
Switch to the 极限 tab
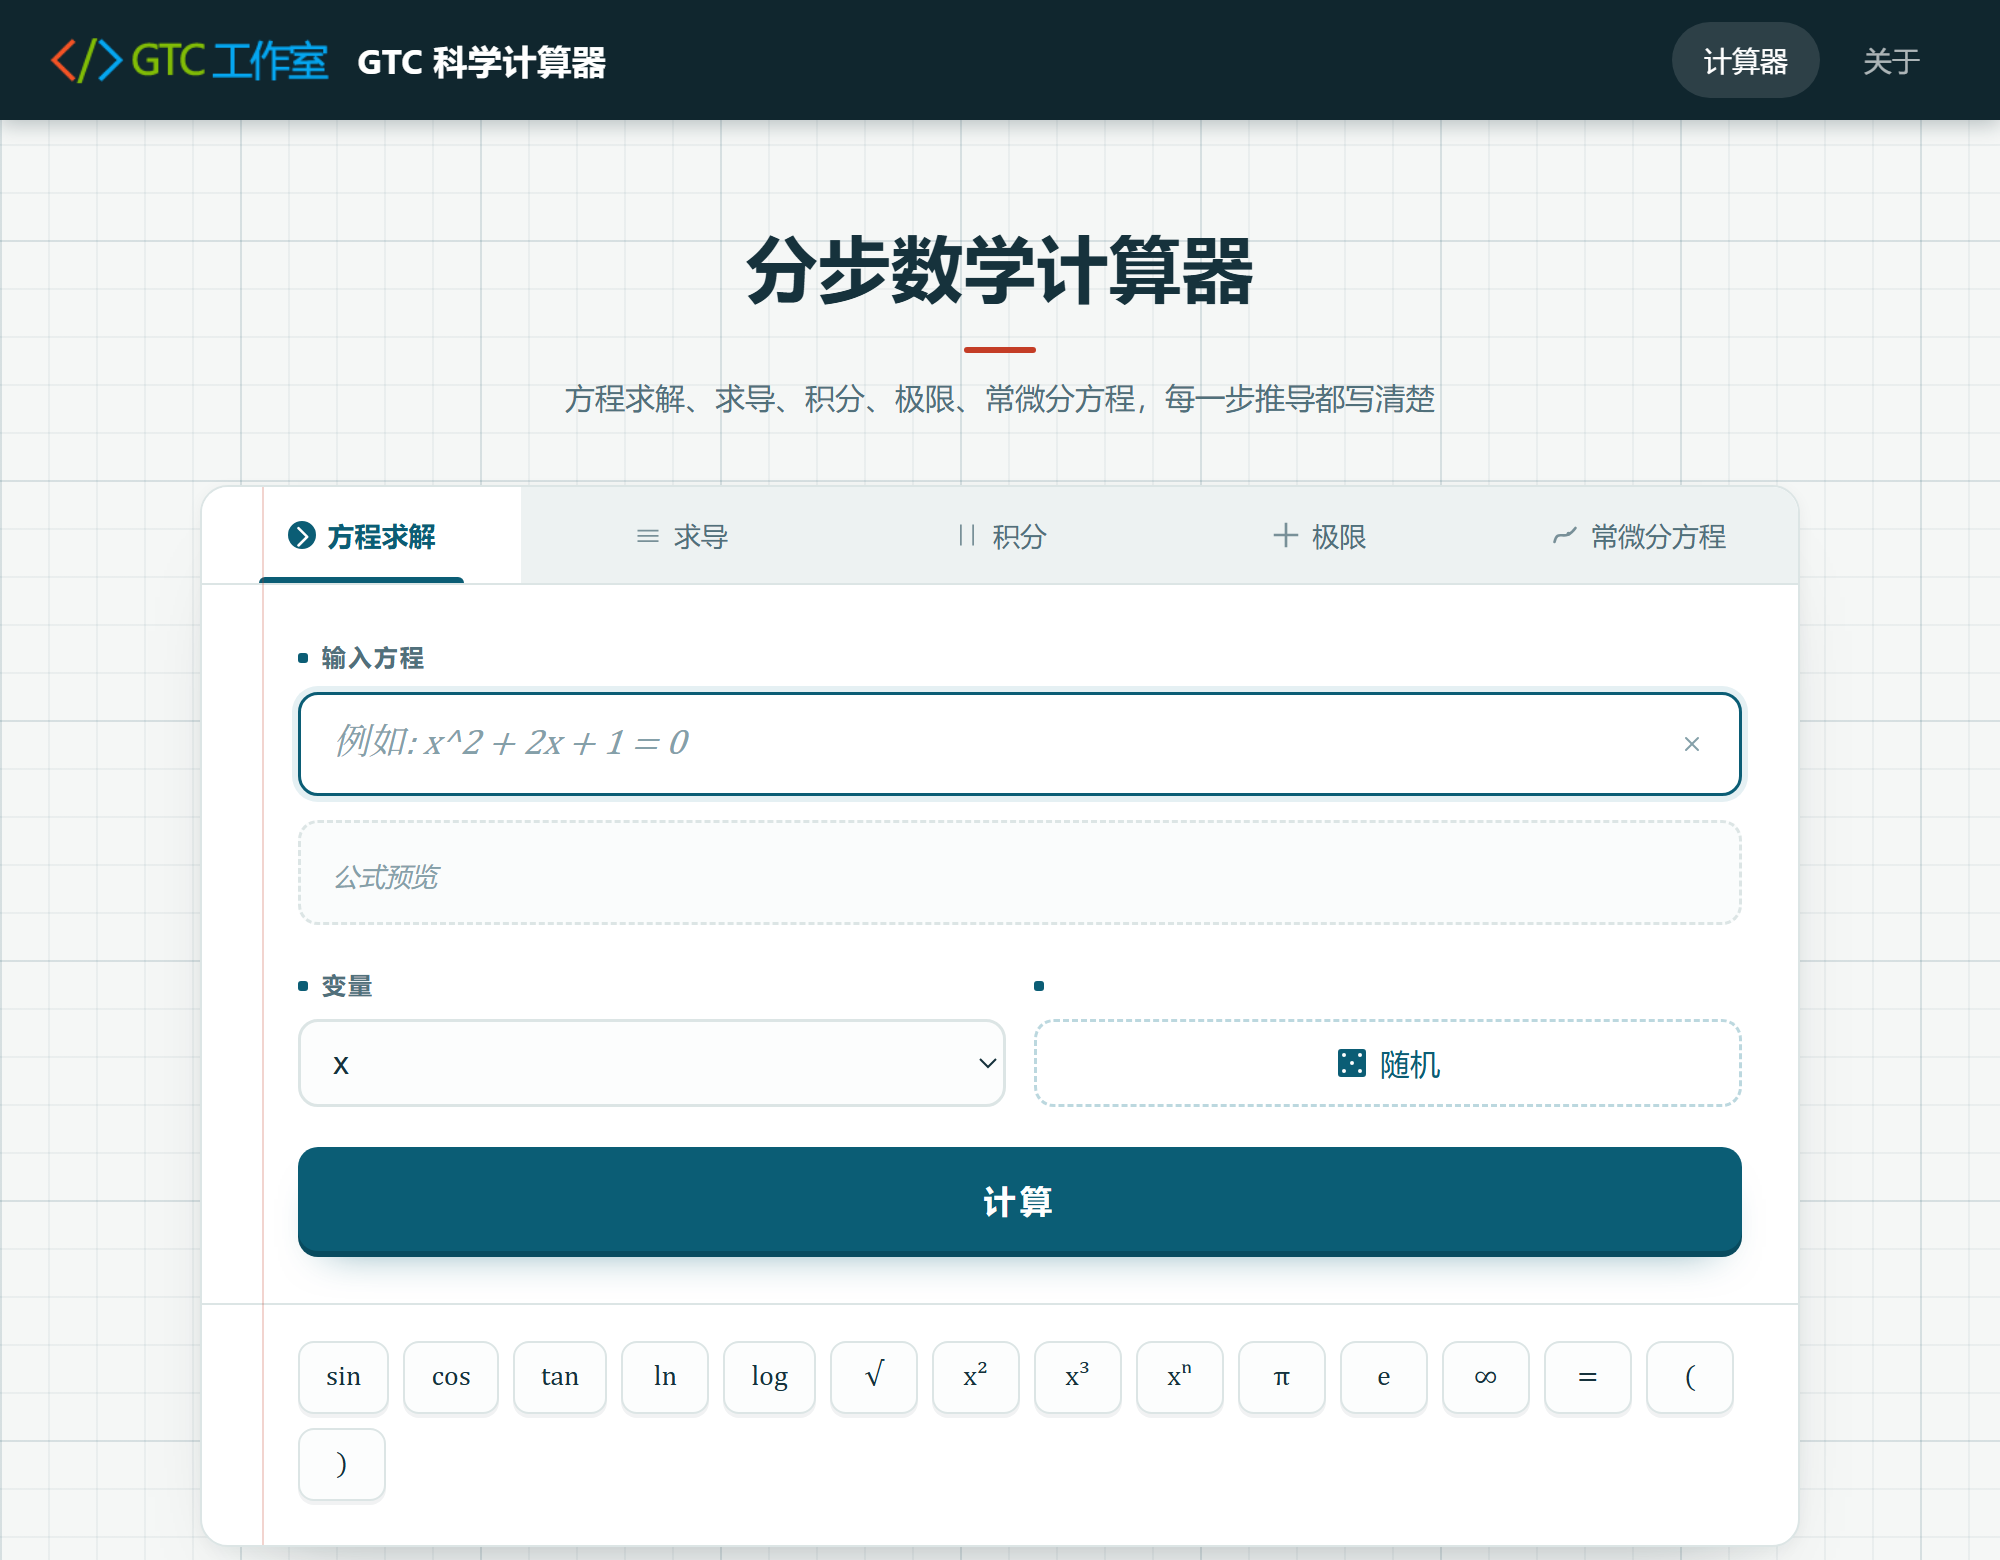(1320, 536)
